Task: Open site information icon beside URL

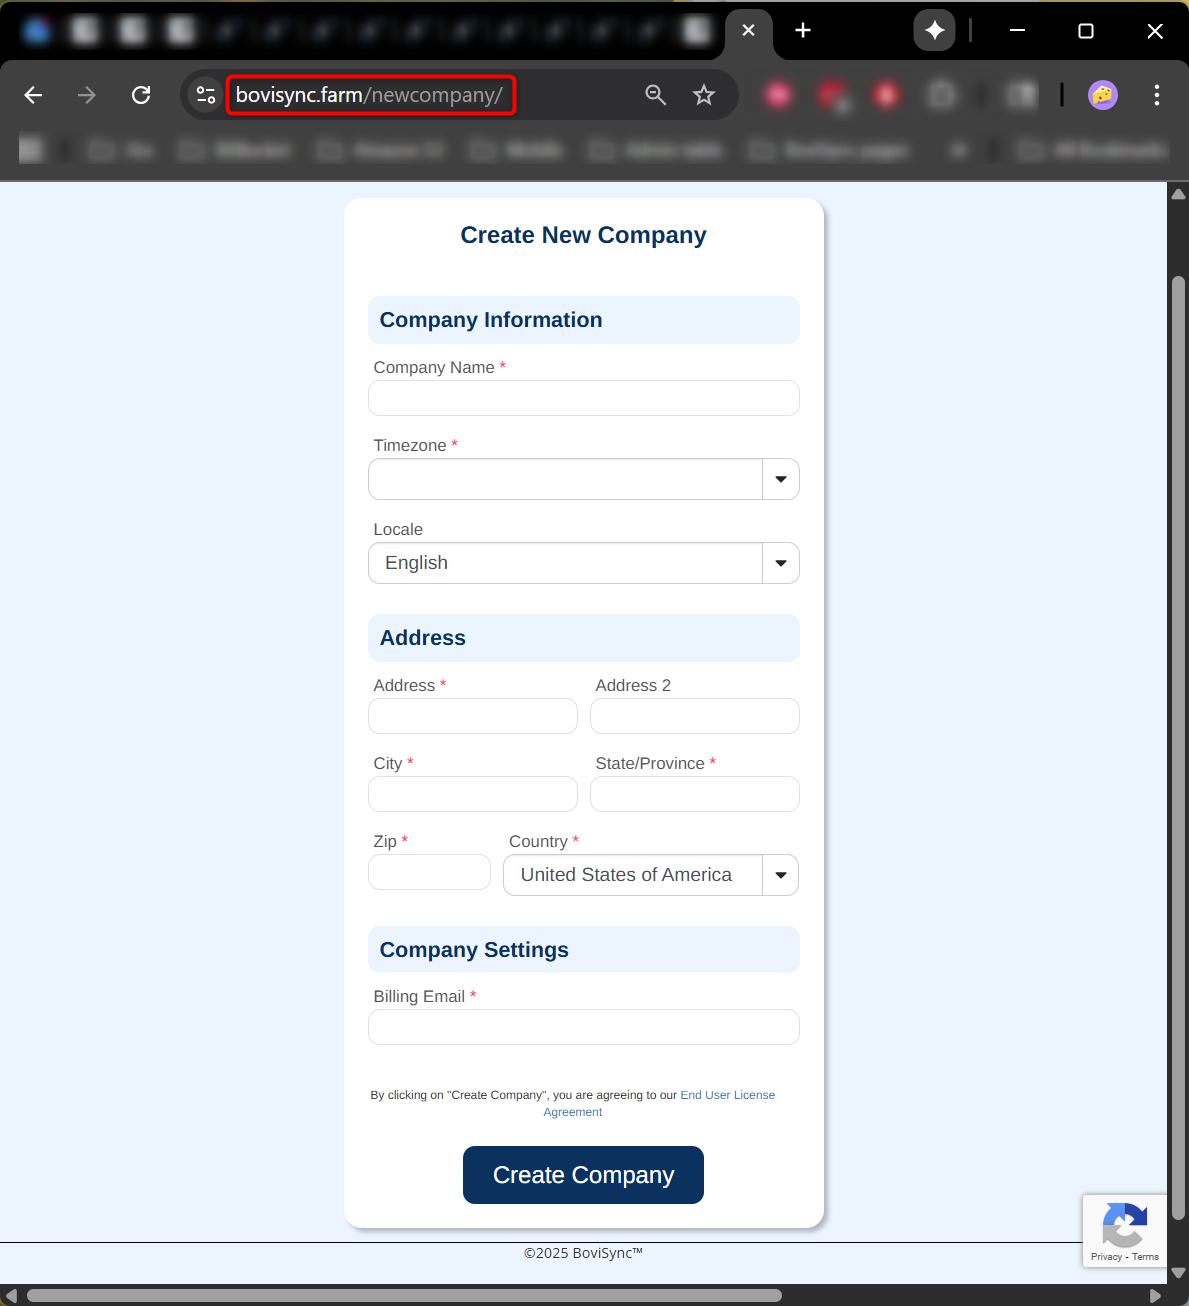Action: coord(206,95)
